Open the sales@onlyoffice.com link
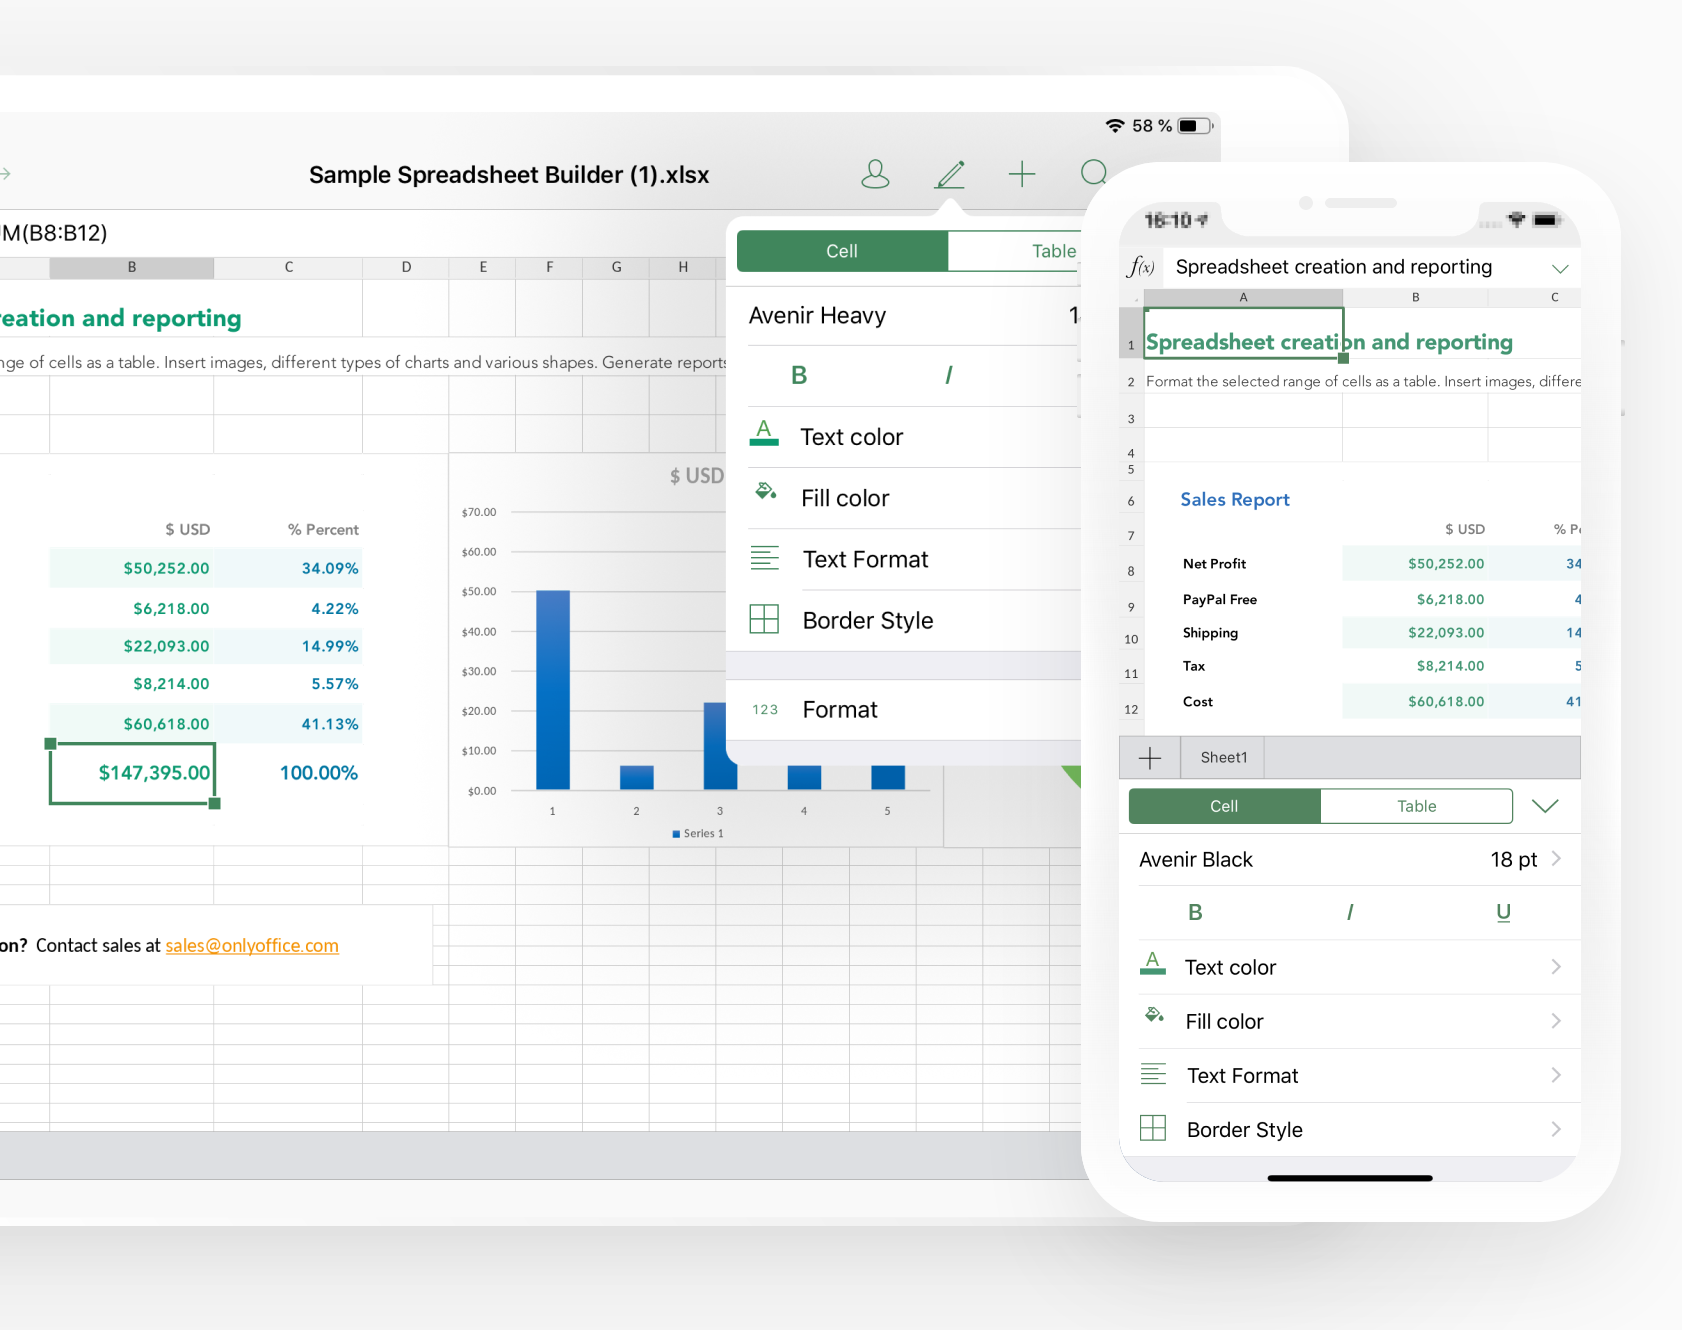Viewport: 1682px width, 1330px height. [x=252, y=945]
